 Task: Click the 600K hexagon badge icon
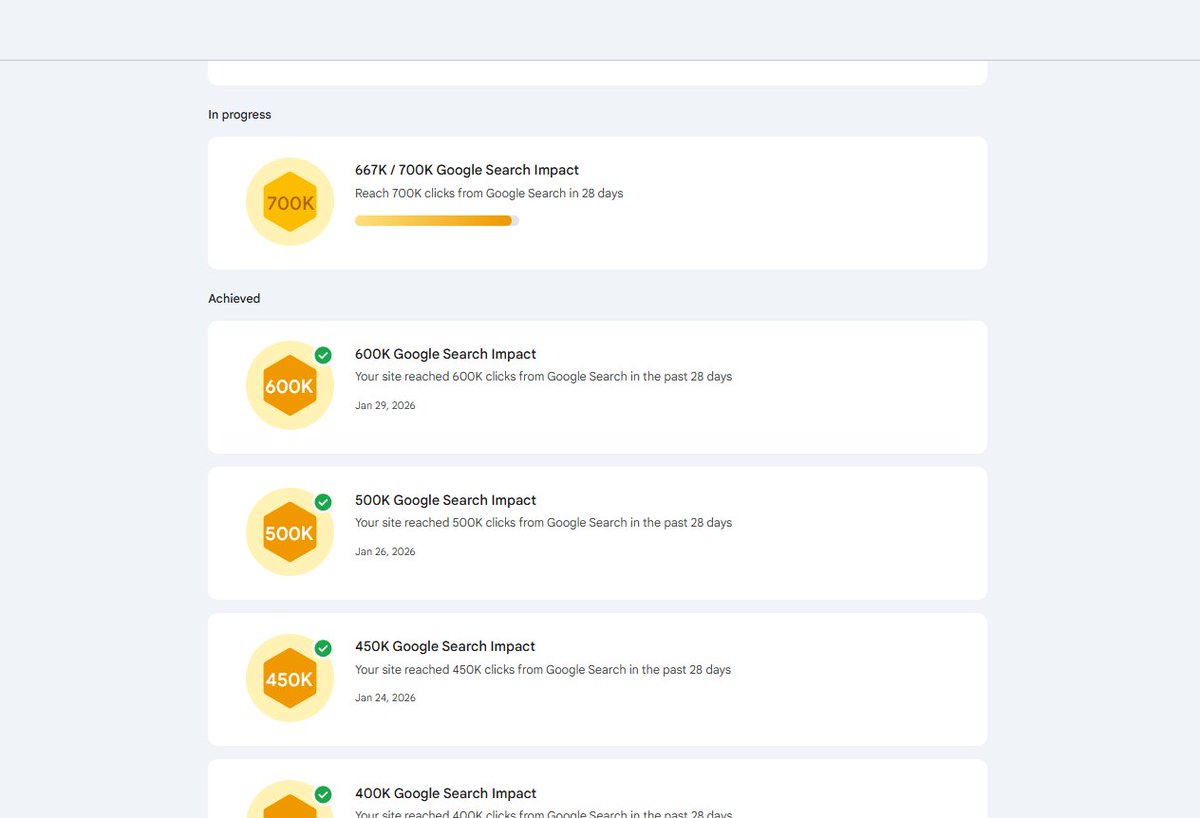(x=290, y=386)
